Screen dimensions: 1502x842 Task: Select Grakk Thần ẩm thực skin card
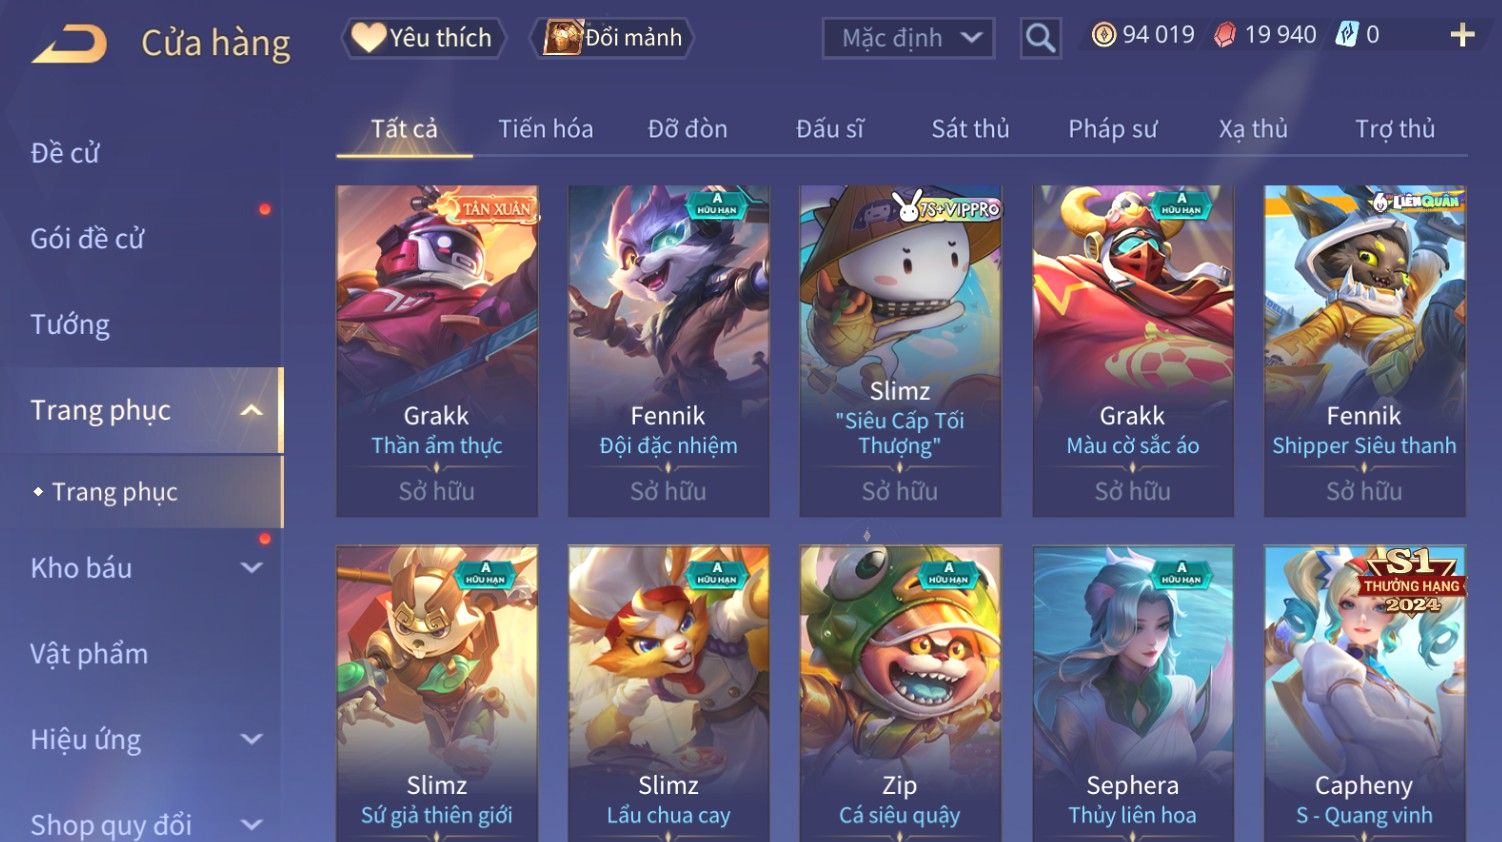tap(437, 351)
